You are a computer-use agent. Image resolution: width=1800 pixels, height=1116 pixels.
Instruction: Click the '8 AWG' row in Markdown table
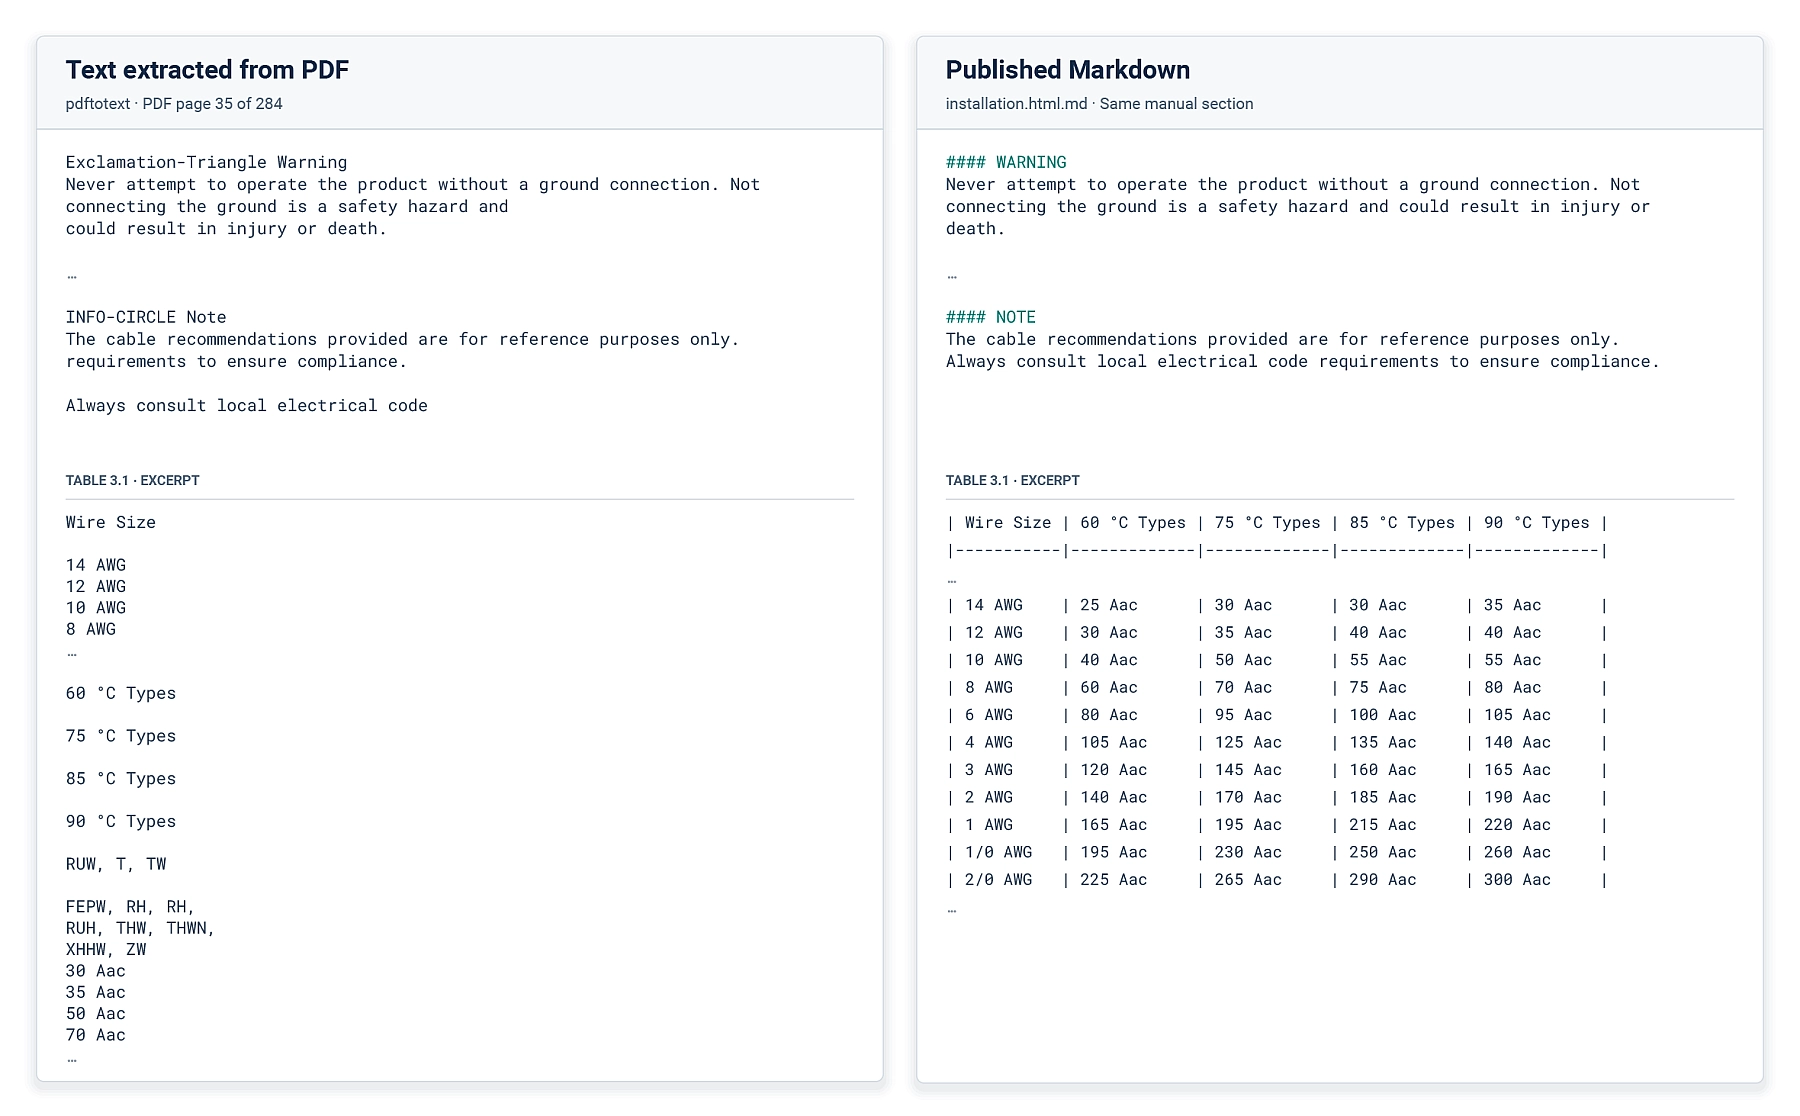point(1277,687)
